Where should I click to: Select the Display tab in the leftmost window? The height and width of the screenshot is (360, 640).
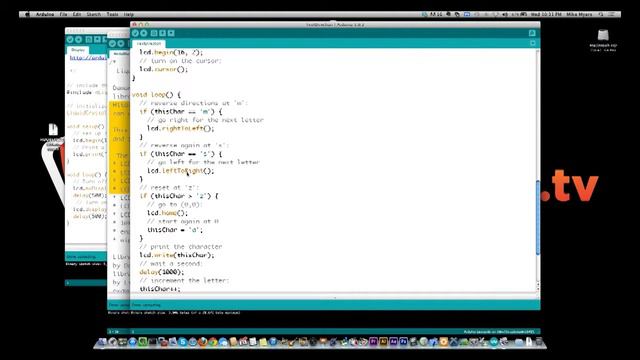(x=78, y=50)
